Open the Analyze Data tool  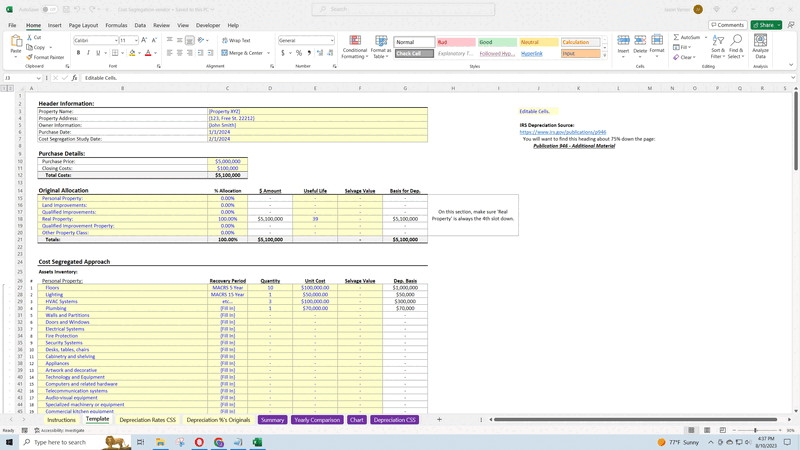(760, 46)
